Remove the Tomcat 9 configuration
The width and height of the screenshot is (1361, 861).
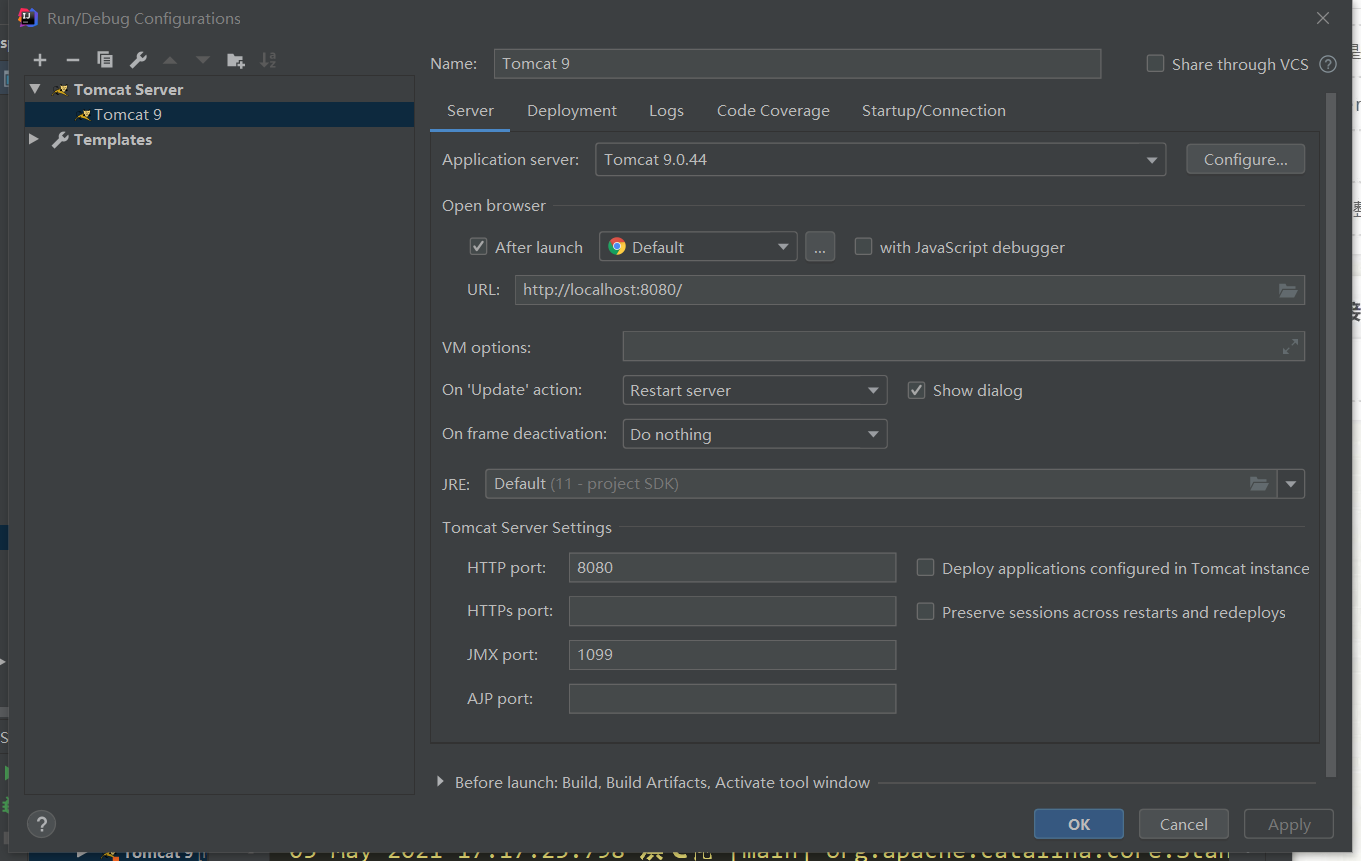[x=72, y=60]
